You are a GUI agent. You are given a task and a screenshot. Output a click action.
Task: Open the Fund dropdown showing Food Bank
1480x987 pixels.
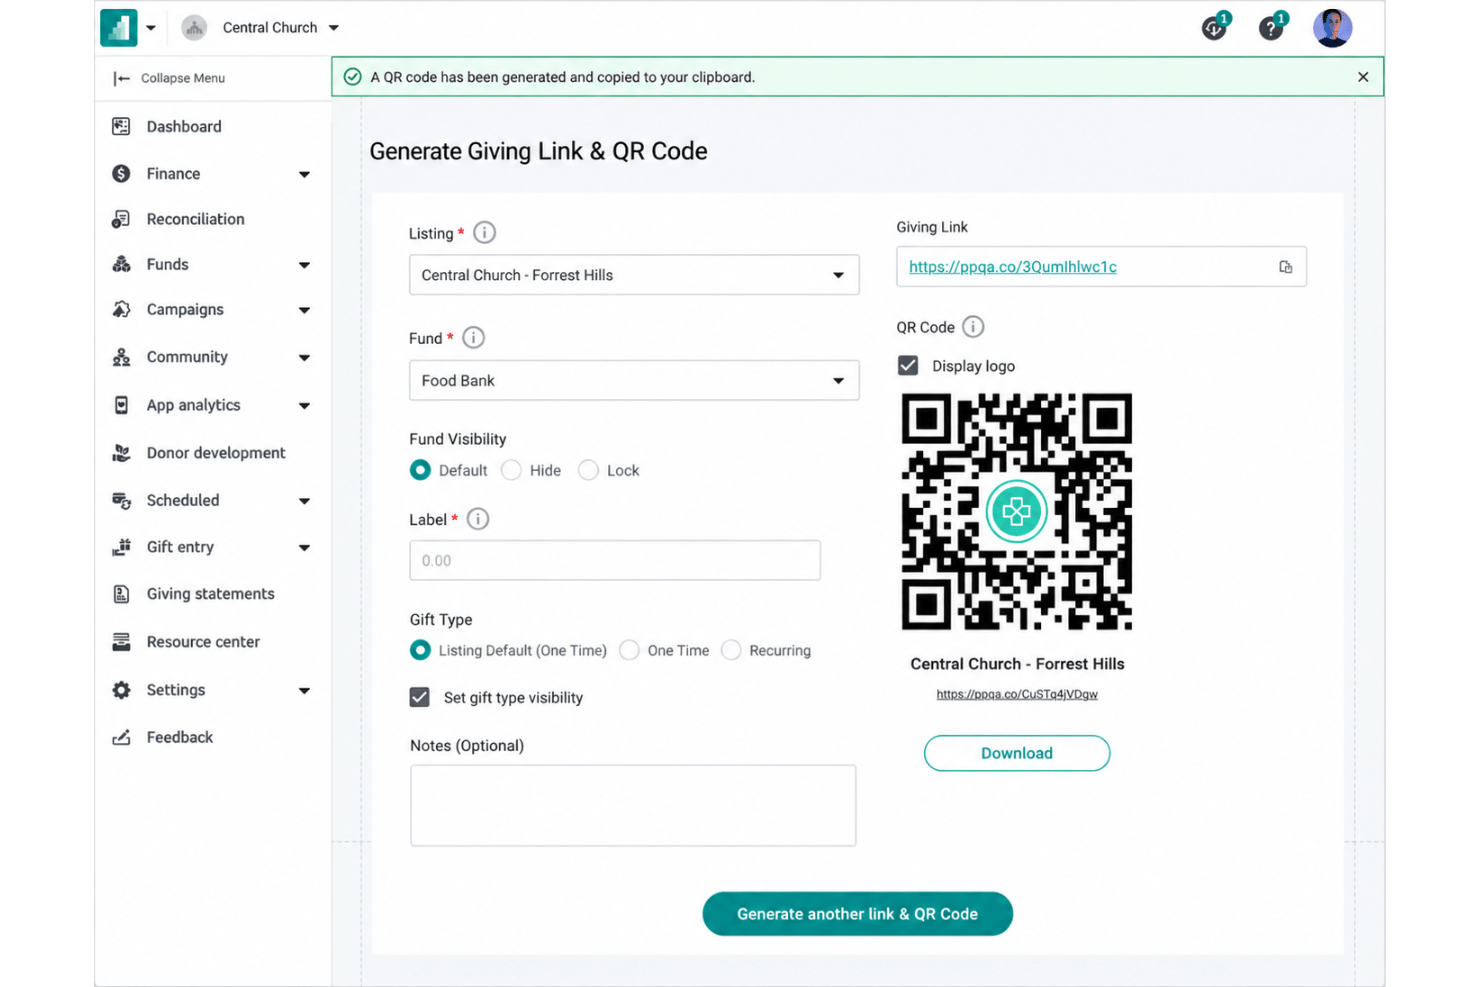pos(634,380)
